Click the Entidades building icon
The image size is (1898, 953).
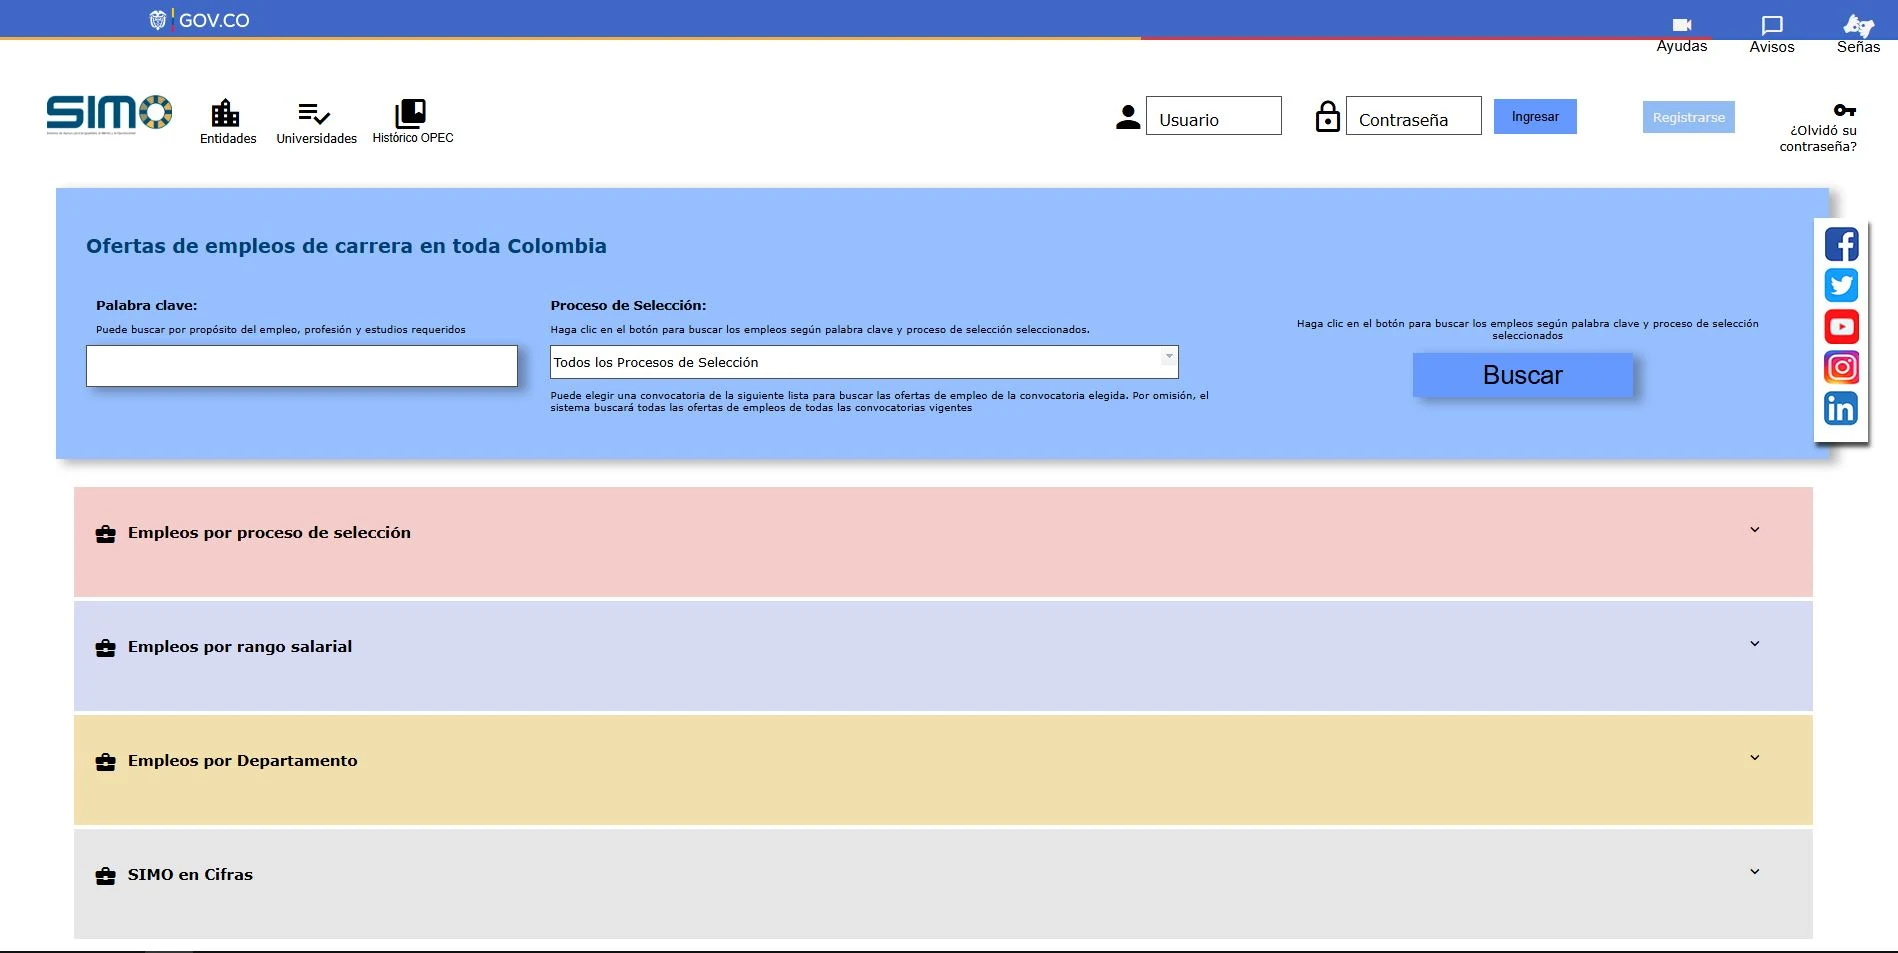click(226, 114)
